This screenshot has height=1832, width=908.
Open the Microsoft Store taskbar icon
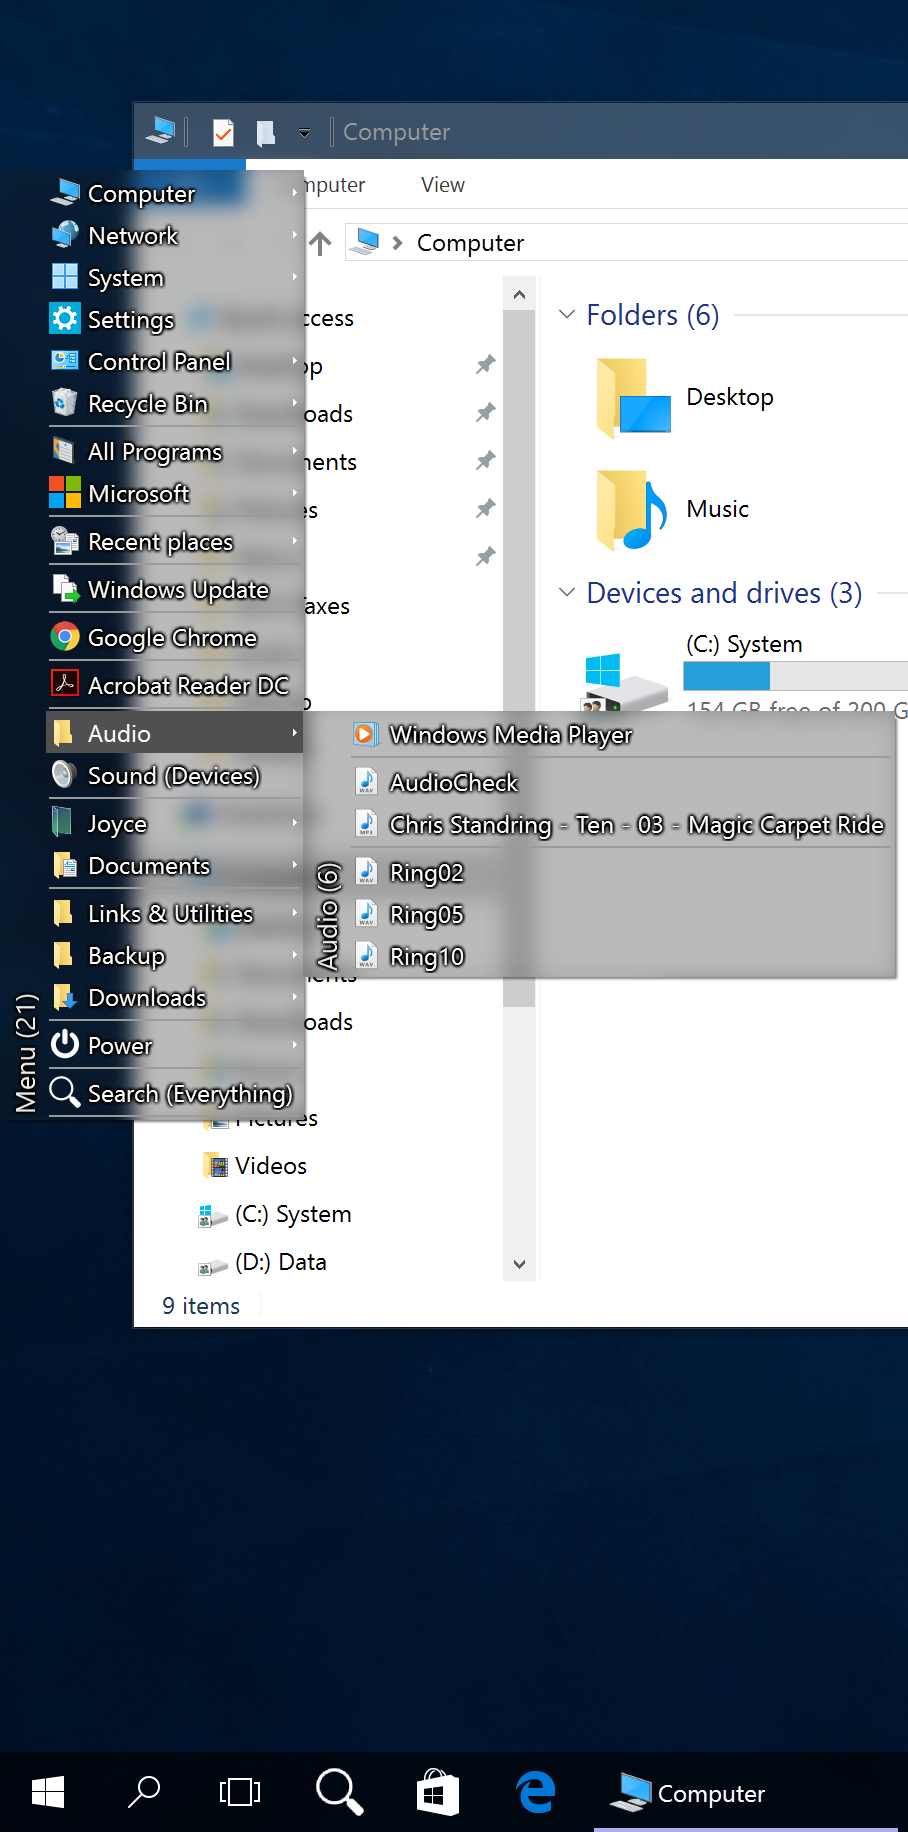tap(437, 1792)
